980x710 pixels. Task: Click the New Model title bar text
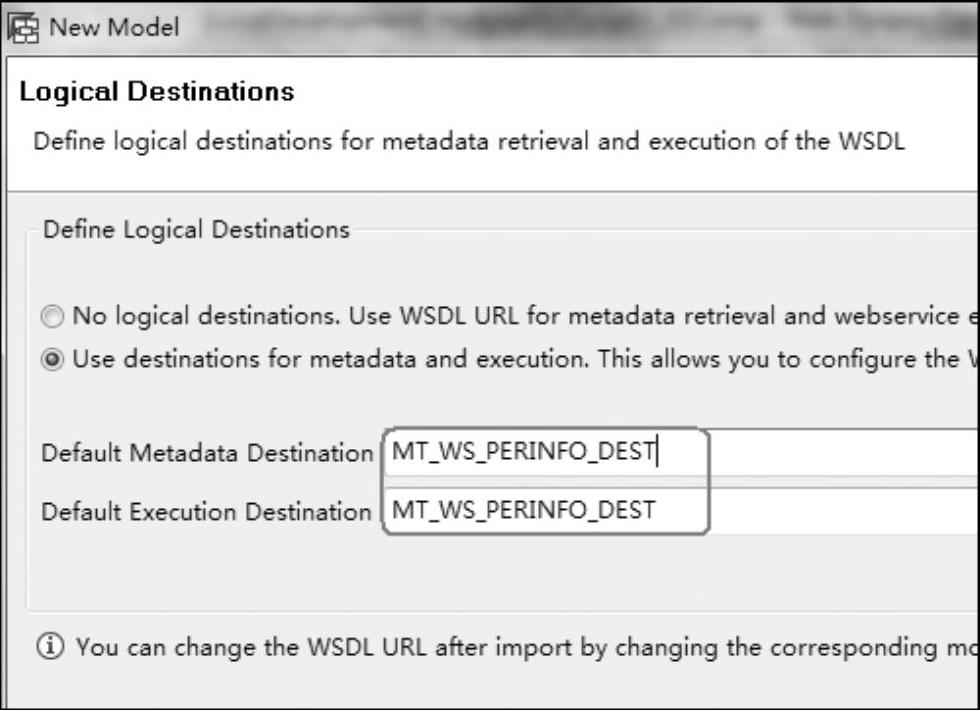[x=114, y=28]
